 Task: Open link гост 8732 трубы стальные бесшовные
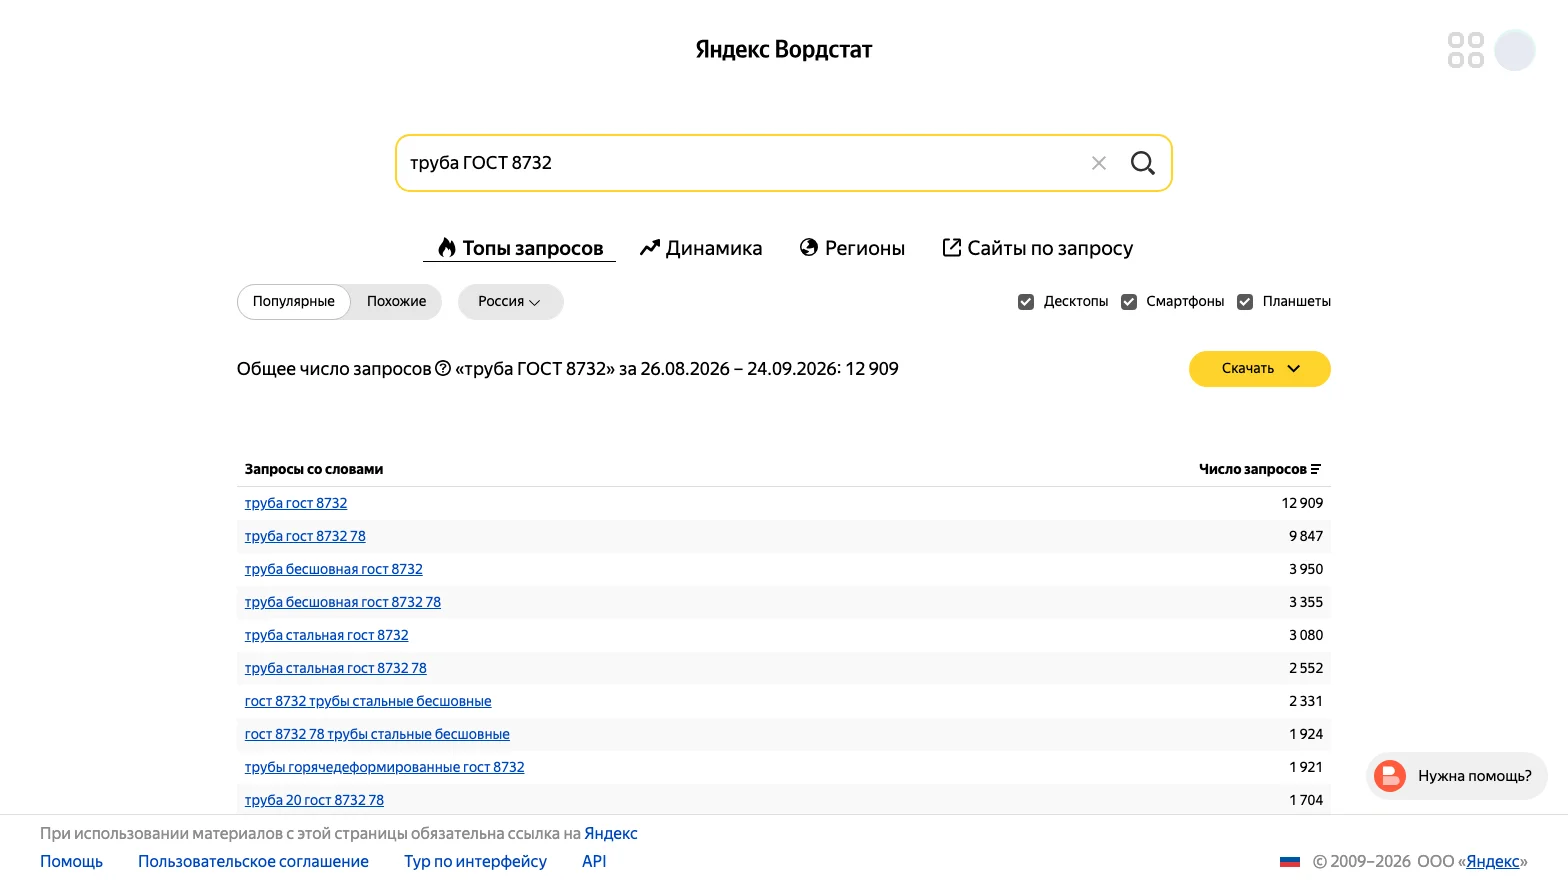[368, 701]
